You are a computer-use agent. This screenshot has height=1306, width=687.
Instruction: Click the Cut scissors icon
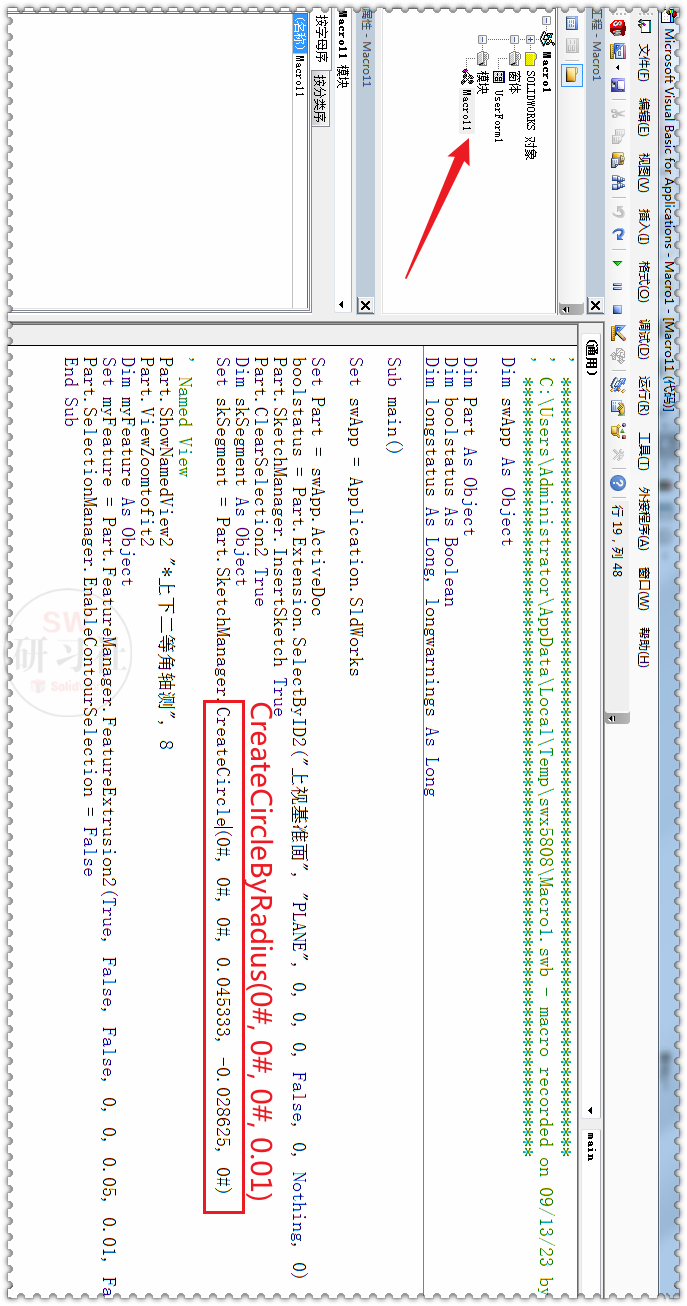[618, 114]
